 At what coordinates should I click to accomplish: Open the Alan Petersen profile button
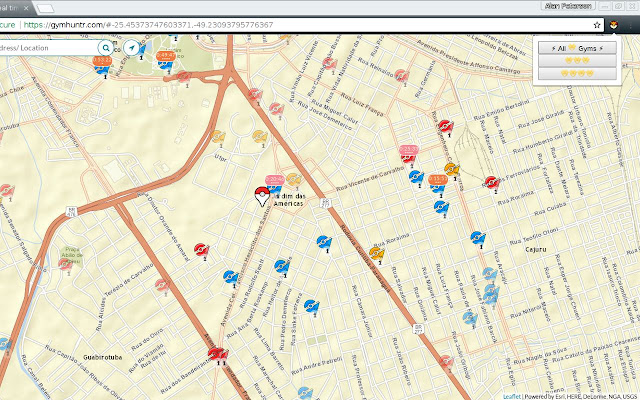[568, 6]
